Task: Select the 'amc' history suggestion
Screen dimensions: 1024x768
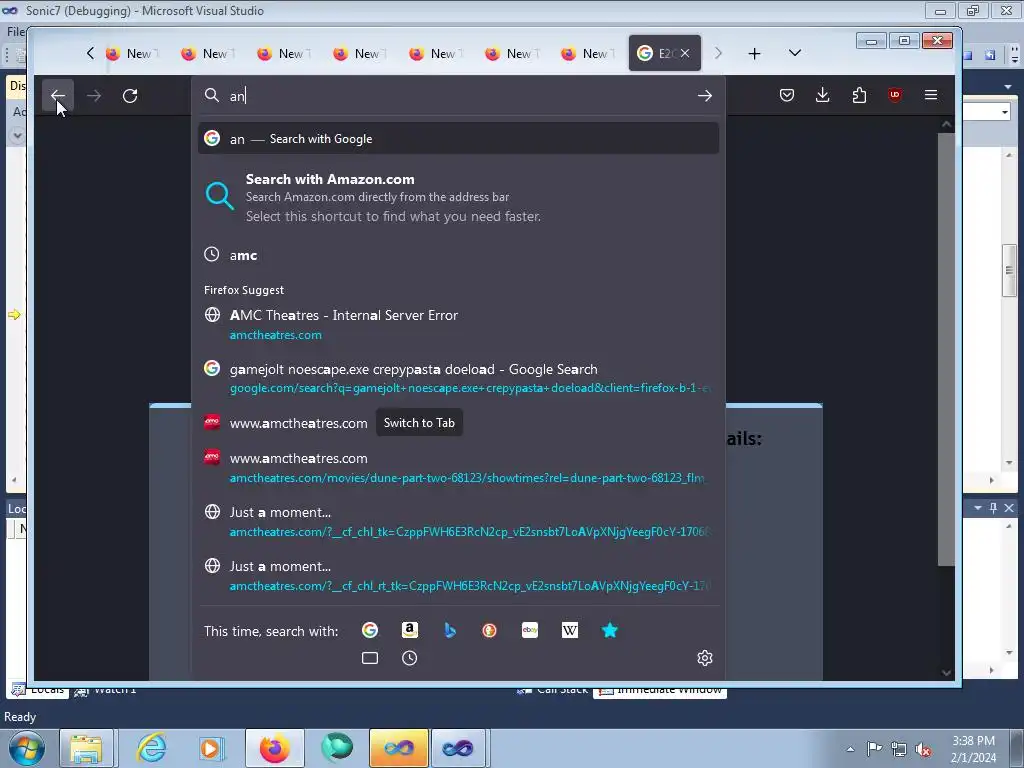Action: pos(458,255)
